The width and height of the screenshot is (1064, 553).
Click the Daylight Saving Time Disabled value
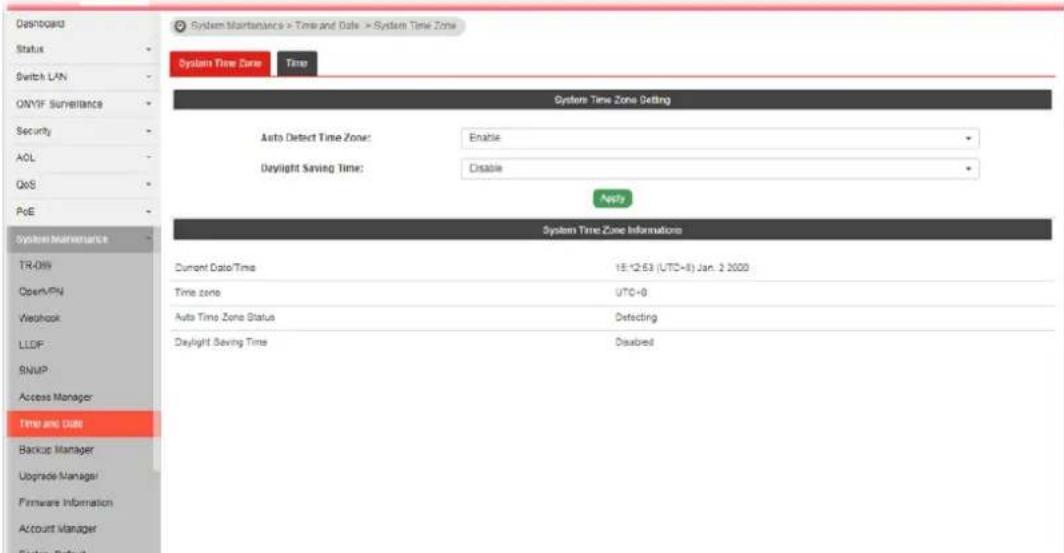(x=634, y=342)
